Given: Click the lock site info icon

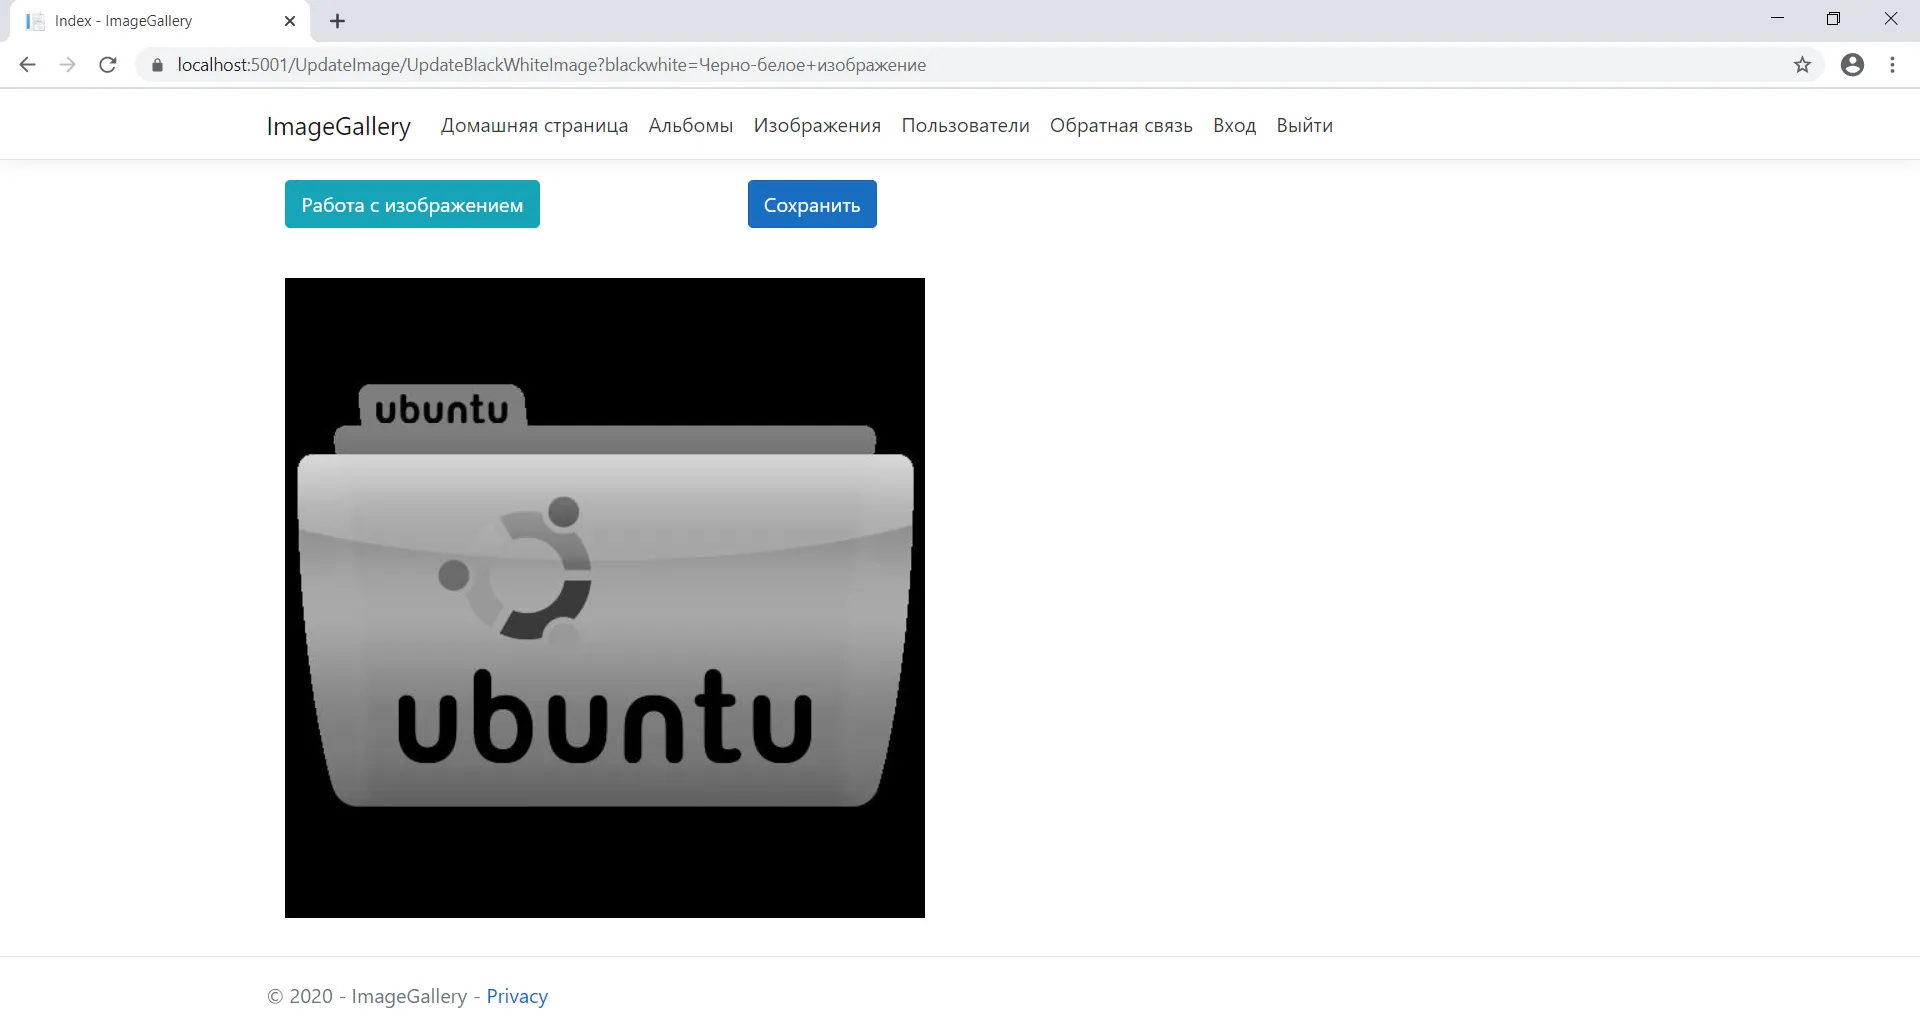Looking at the screenshot, I should pyautogui.click(x=157, y=65).
